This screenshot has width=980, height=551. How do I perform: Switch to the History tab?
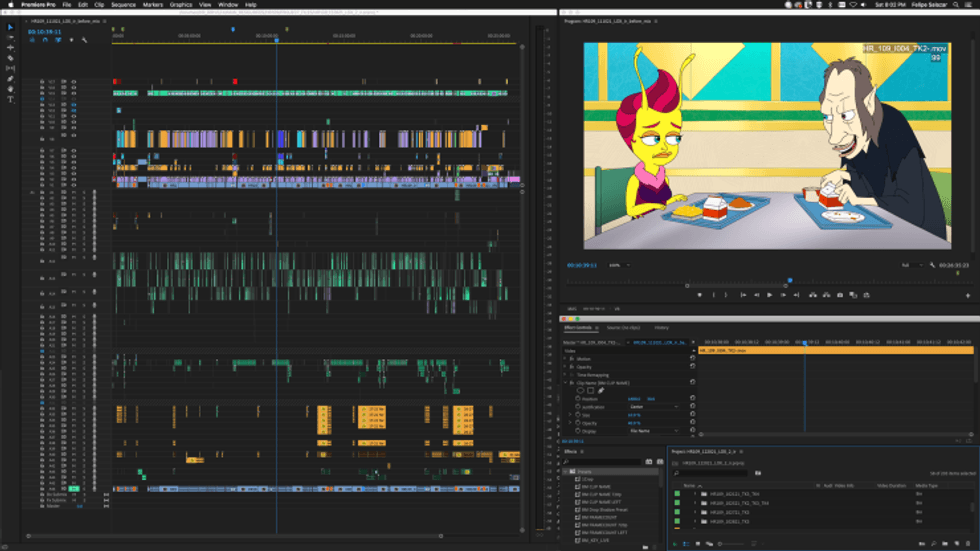661,327
